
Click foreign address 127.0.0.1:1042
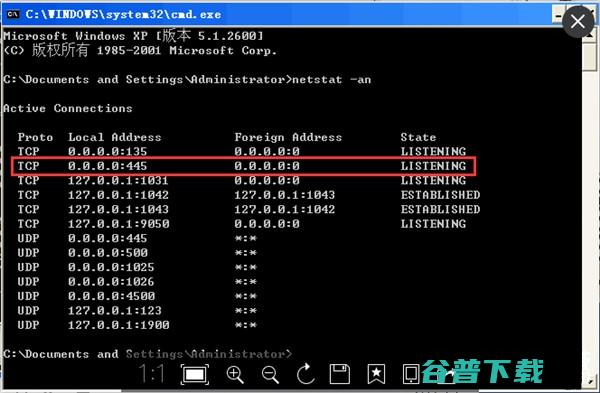pos(285,209)
